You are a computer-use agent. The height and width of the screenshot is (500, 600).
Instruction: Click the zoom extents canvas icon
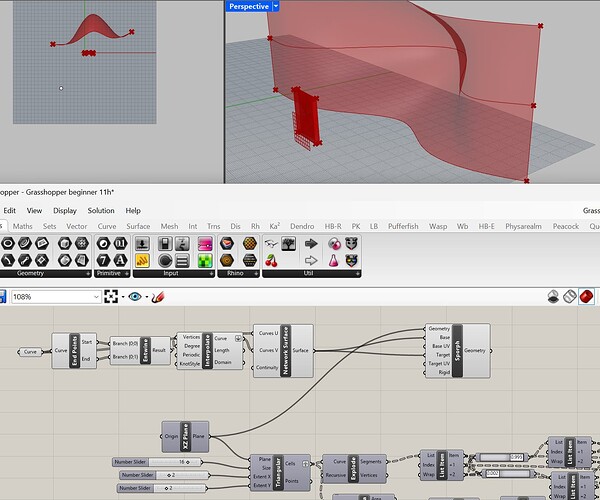tap(111, 296)
